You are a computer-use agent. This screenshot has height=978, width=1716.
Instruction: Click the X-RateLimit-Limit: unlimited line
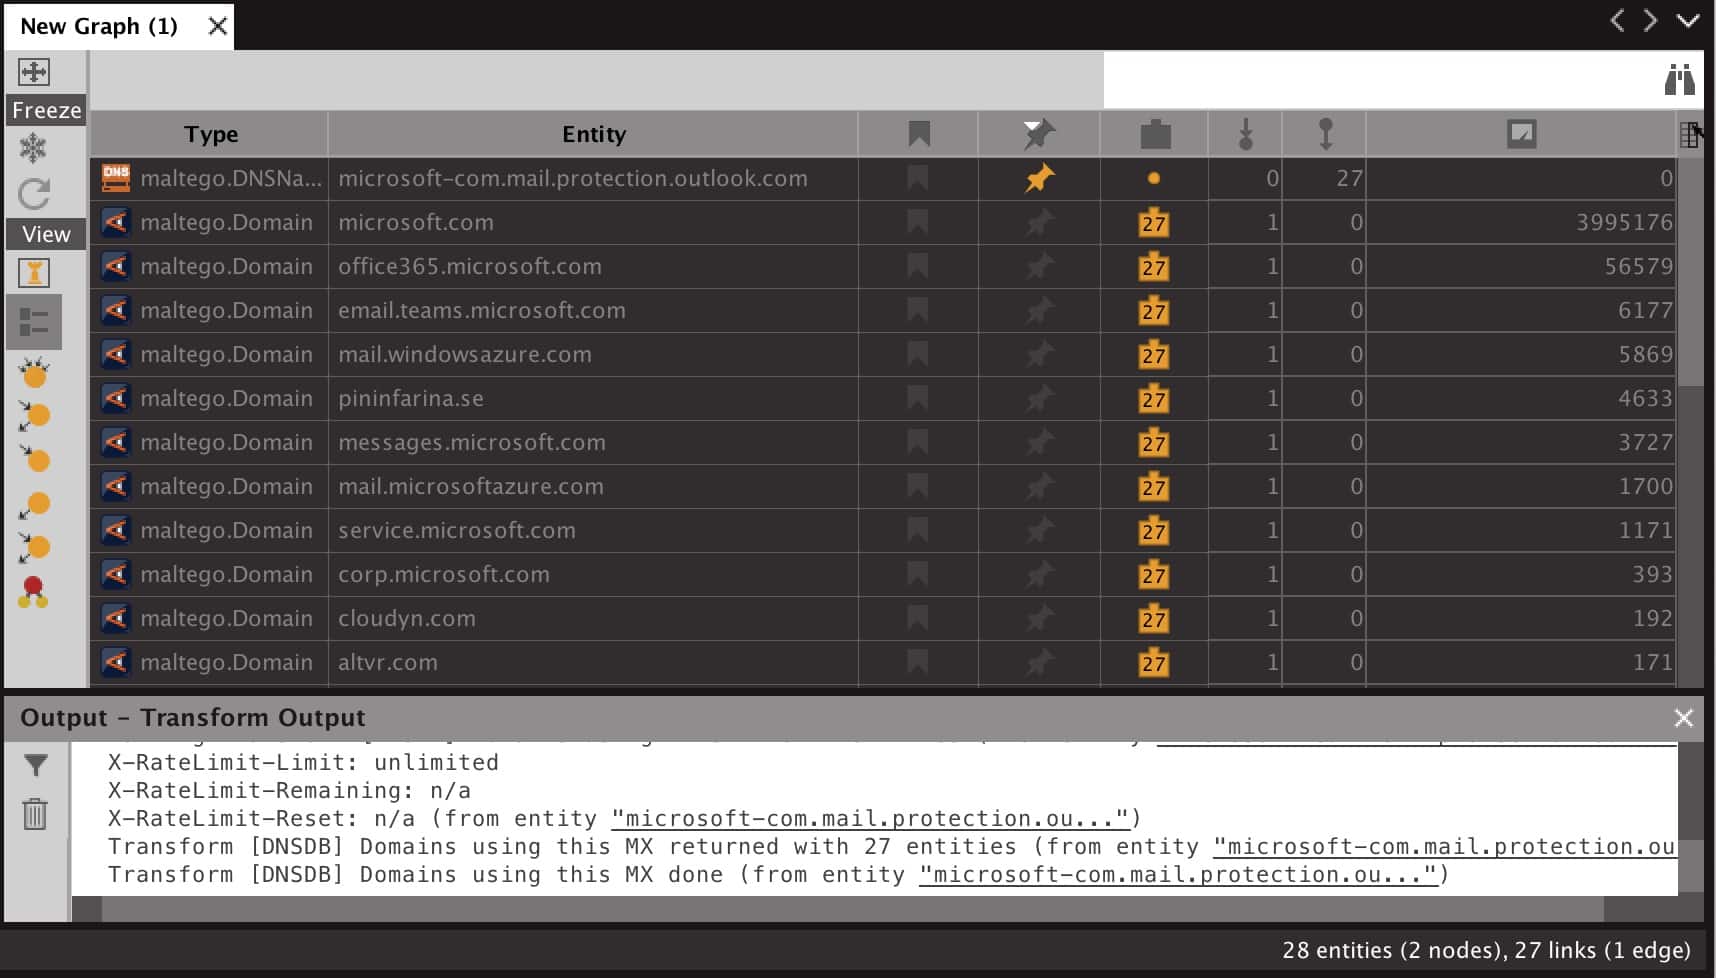[303, 763]
